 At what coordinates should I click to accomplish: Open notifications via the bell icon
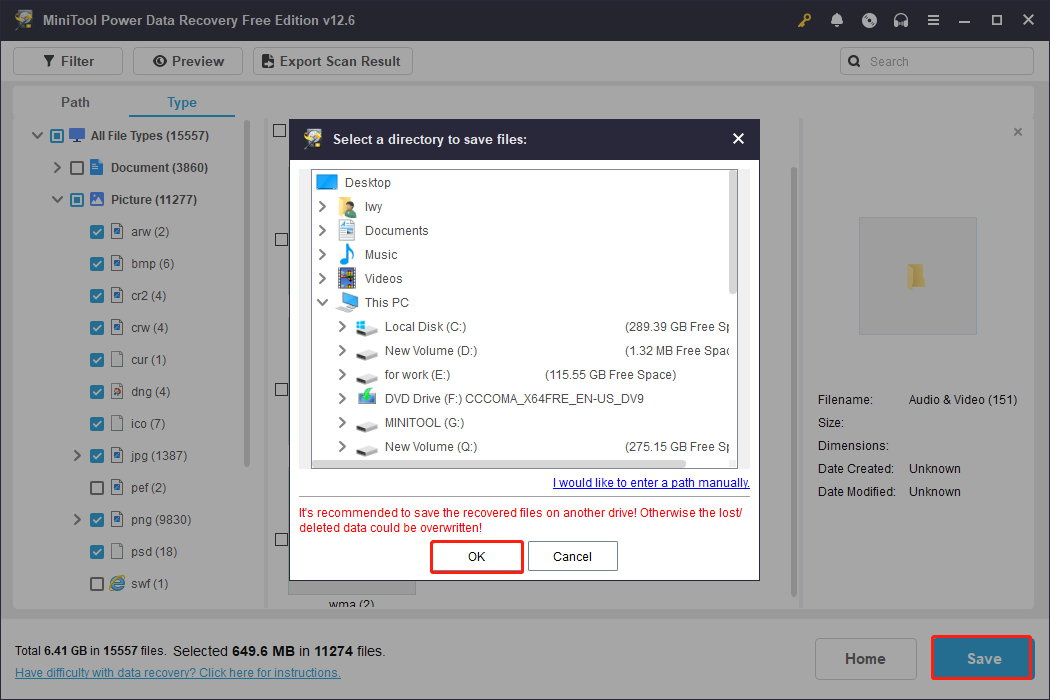pyautogui.click(x=837, y=20)
